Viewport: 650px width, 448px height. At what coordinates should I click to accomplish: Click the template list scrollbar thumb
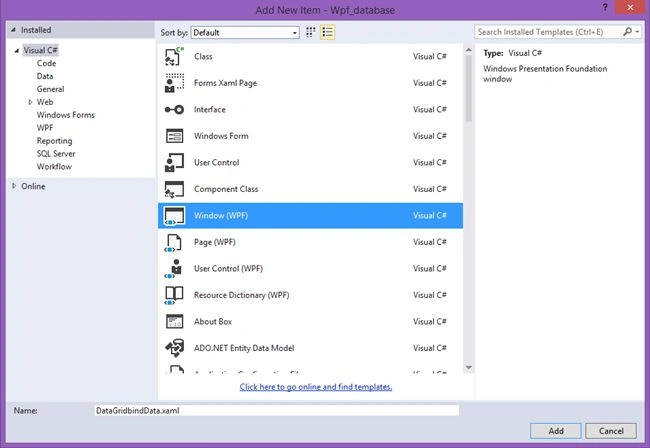[x=468, y=88]
